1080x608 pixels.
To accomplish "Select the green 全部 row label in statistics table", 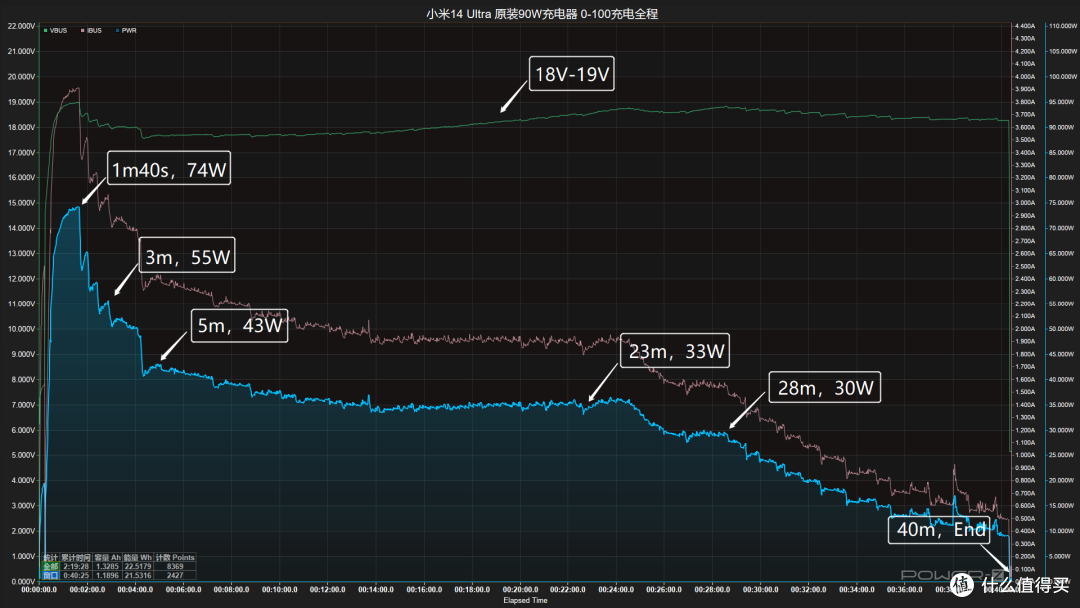I will pyautogui.click(x=51, y=566).
